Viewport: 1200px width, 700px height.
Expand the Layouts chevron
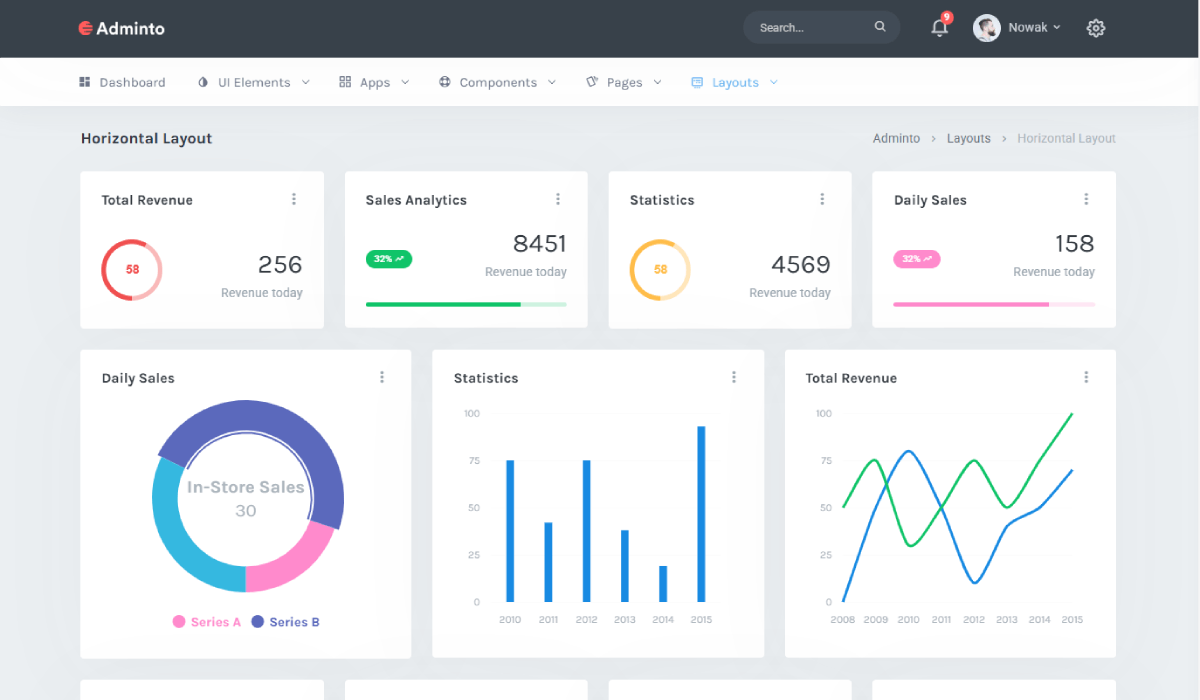(774, 82)
